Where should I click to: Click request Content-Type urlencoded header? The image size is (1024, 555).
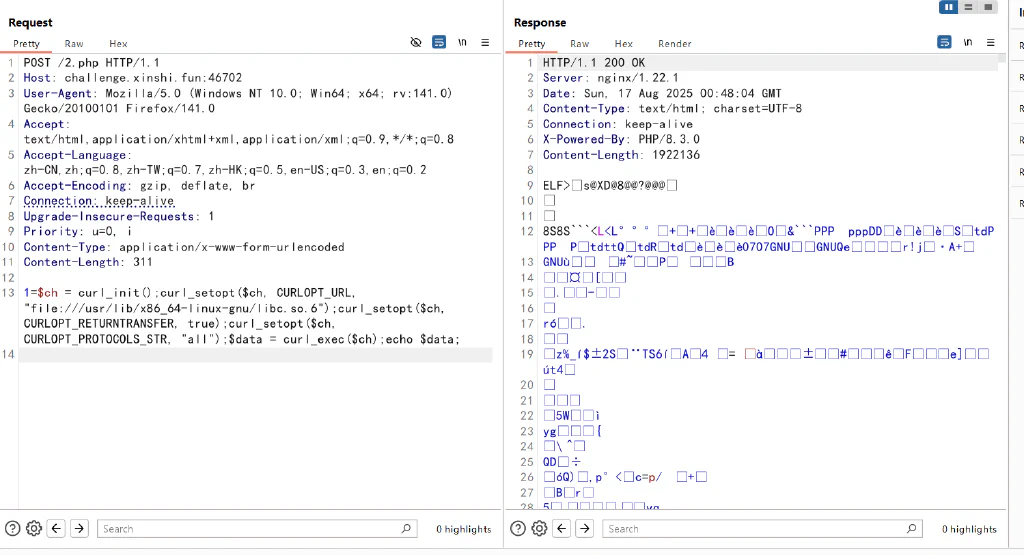coord(184,247)
